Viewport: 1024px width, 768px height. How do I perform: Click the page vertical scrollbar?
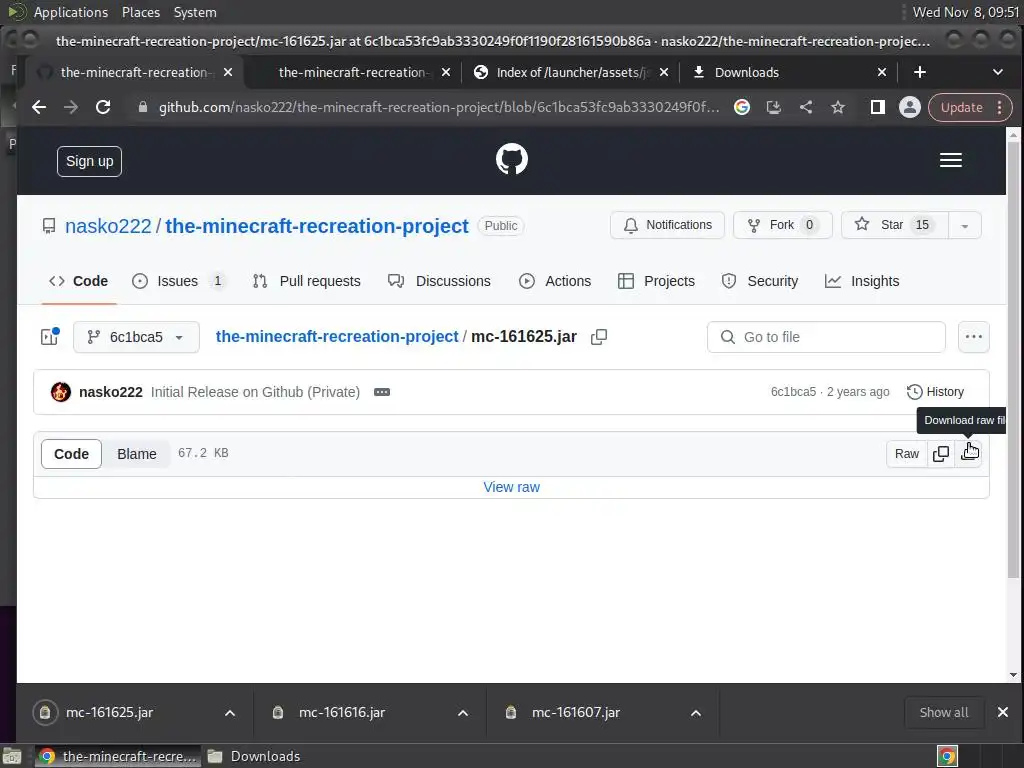(x=1013, y=359)
